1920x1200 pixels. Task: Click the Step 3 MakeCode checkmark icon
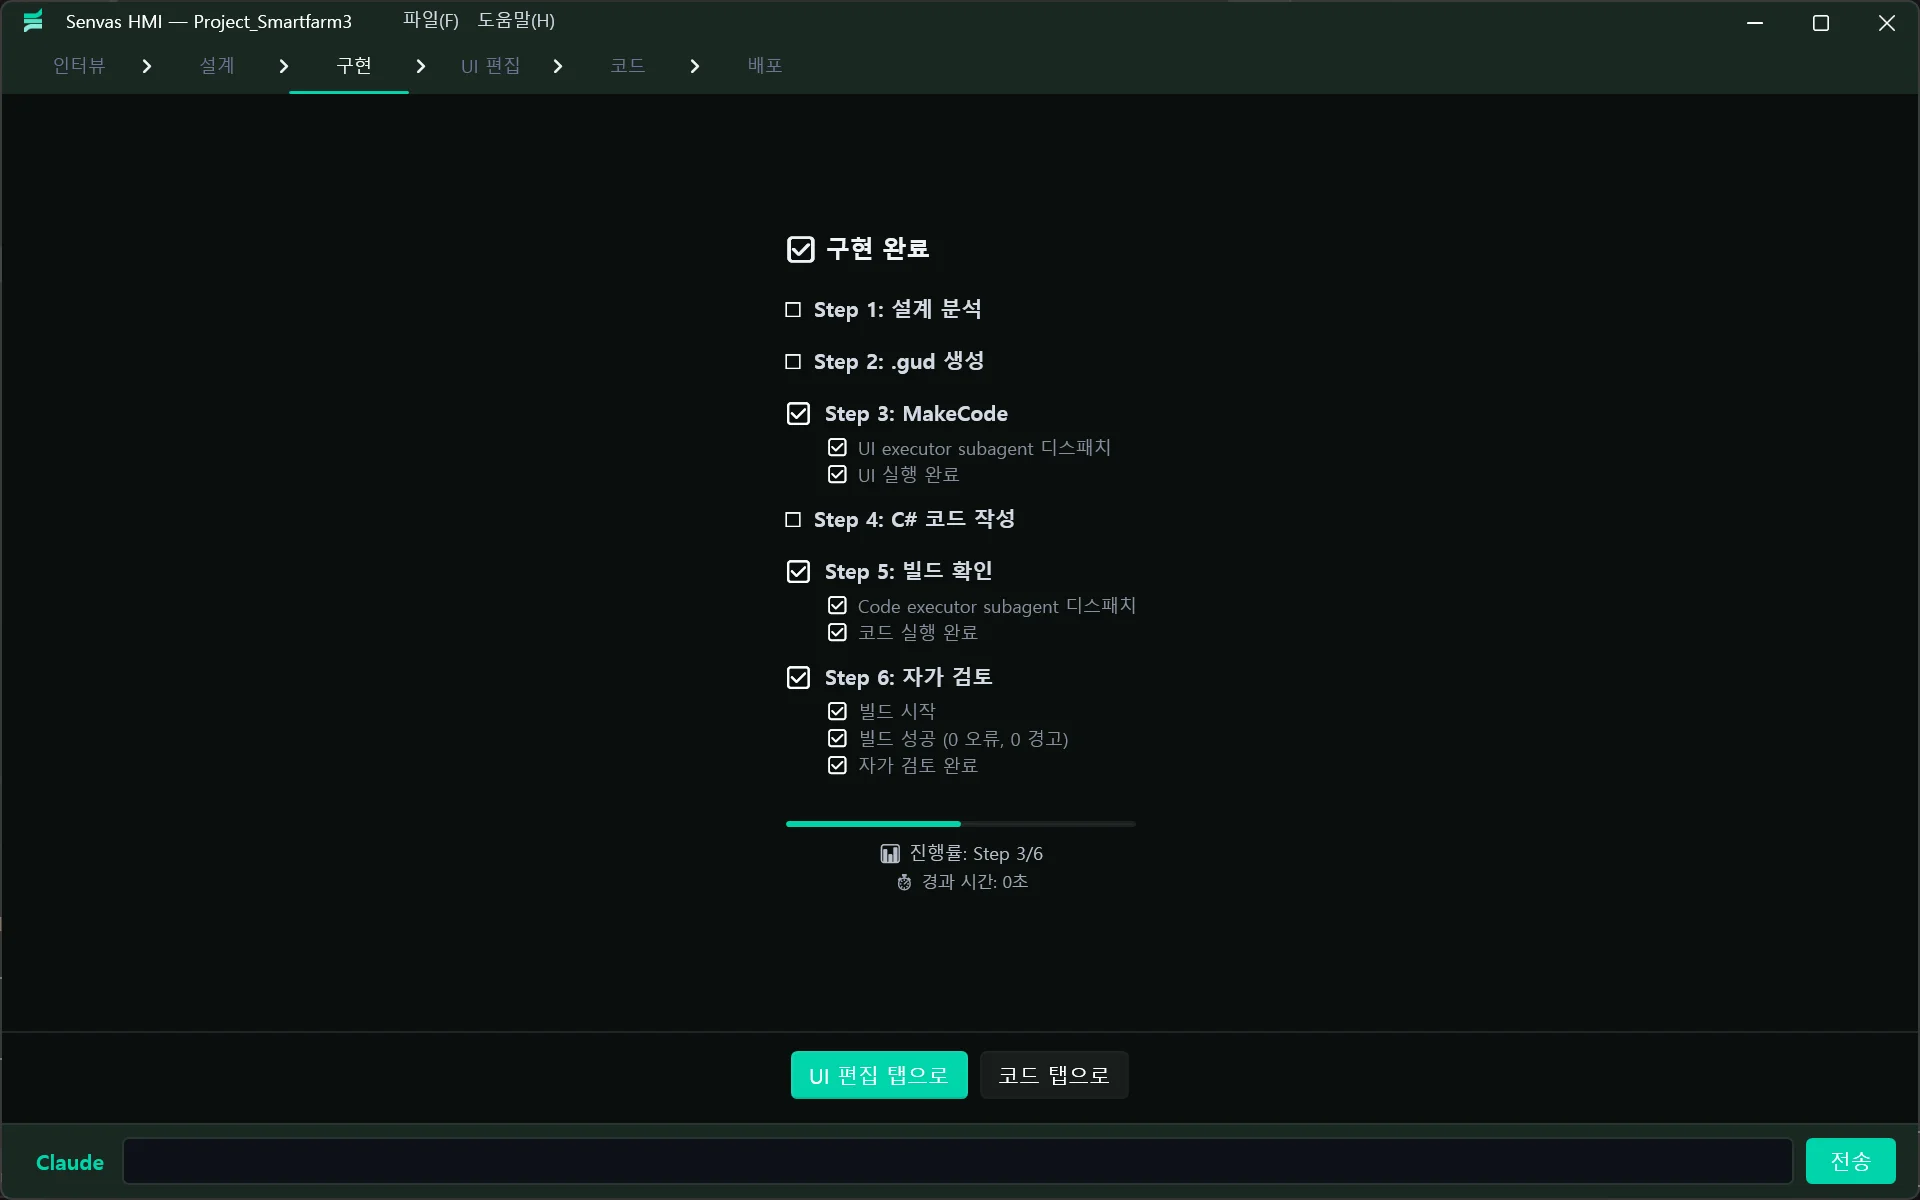click(798, 414)
